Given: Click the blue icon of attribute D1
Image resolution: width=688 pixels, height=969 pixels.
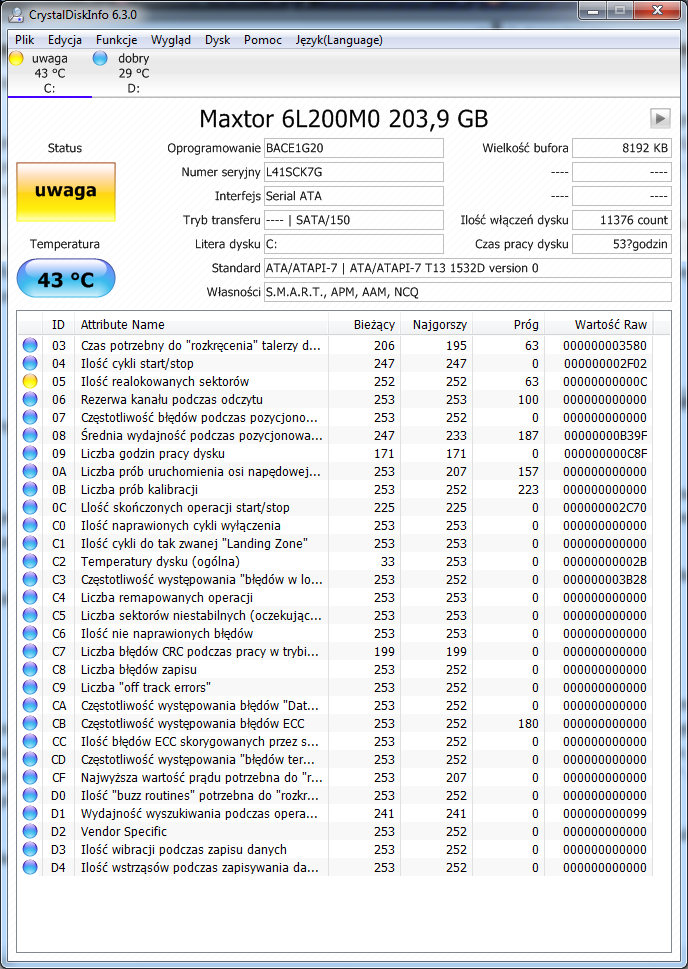Looking at the screenshot, I should point(30,813).
